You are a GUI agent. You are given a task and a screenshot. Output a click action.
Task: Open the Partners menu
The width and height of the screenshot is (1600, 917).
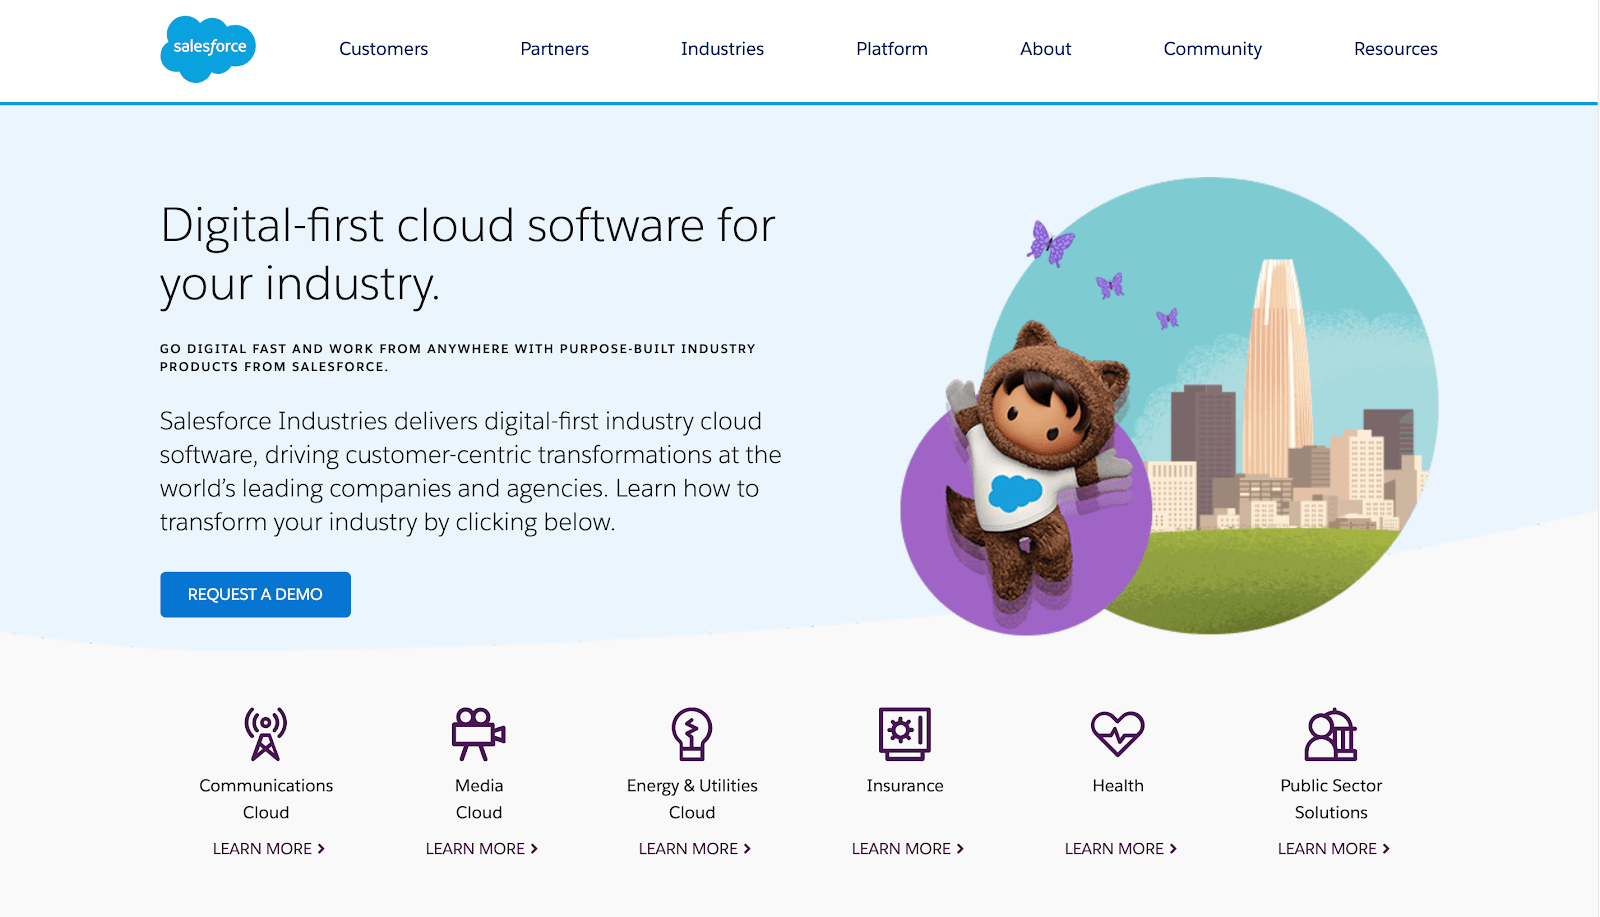point(554,49)
